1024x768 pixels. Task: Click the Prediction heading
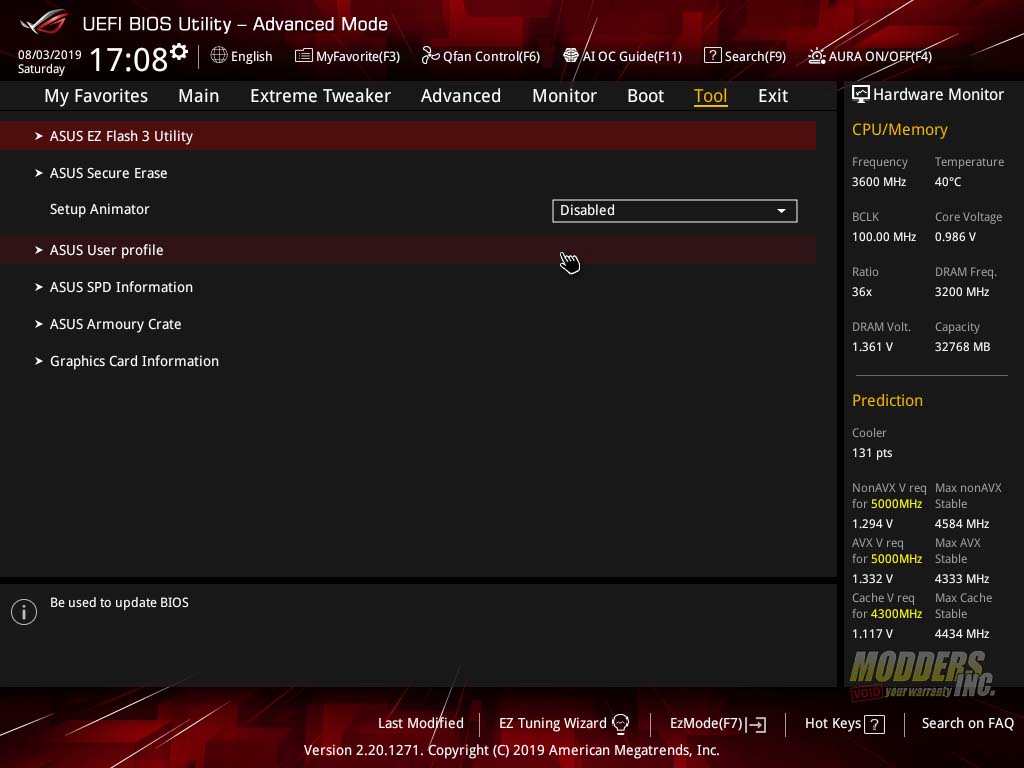point(888,400)
